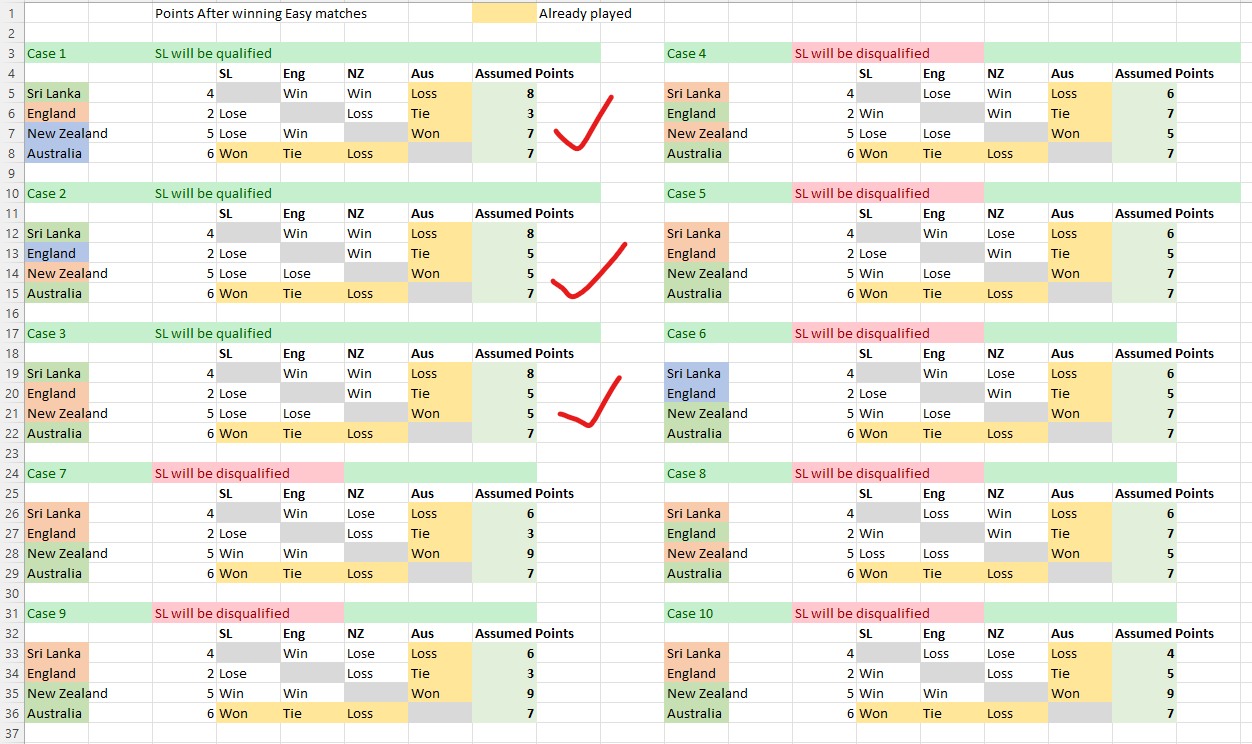The image size is (1252, 744).
Task: Select the 'Case 7' header cell
Action: coord(57,473)
